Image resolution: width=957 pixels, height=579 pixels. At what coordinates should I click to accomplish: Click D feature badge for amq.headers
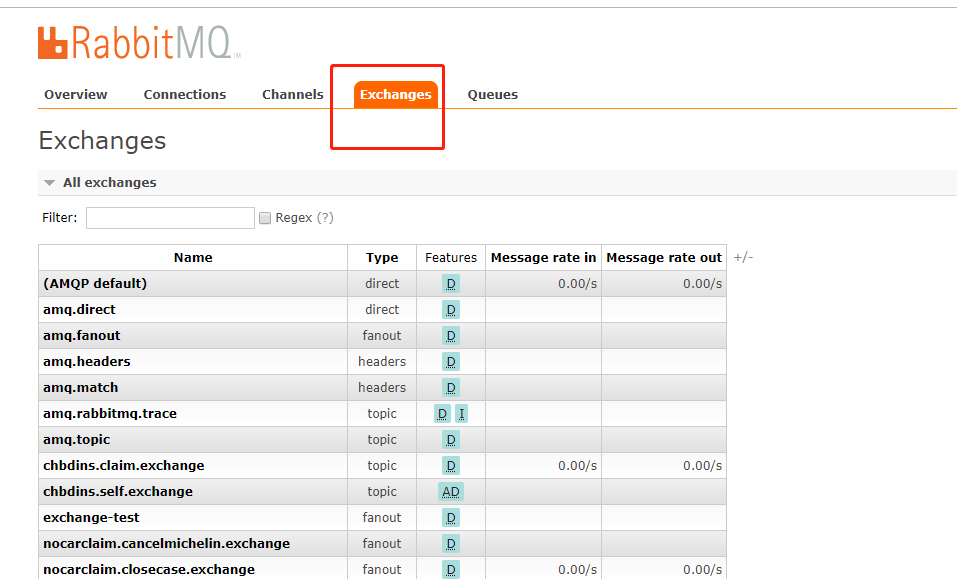pos(451,362)
